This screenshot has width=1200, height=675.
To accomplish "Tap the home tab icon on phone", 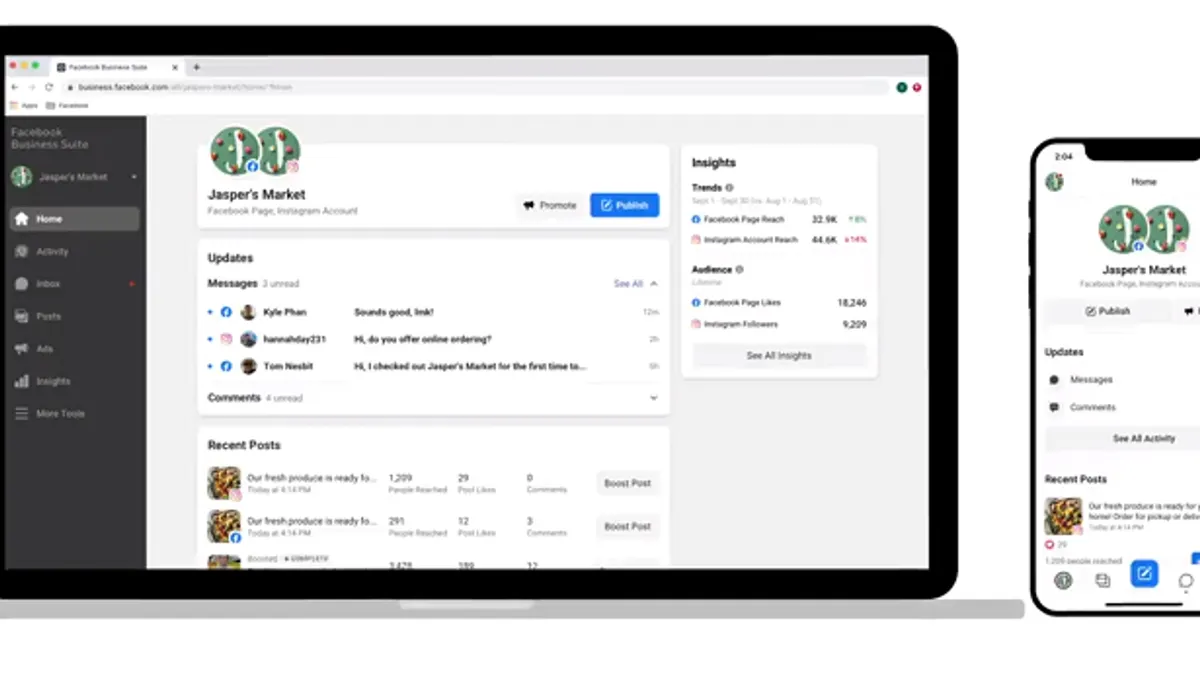I will coord(1063,580).
